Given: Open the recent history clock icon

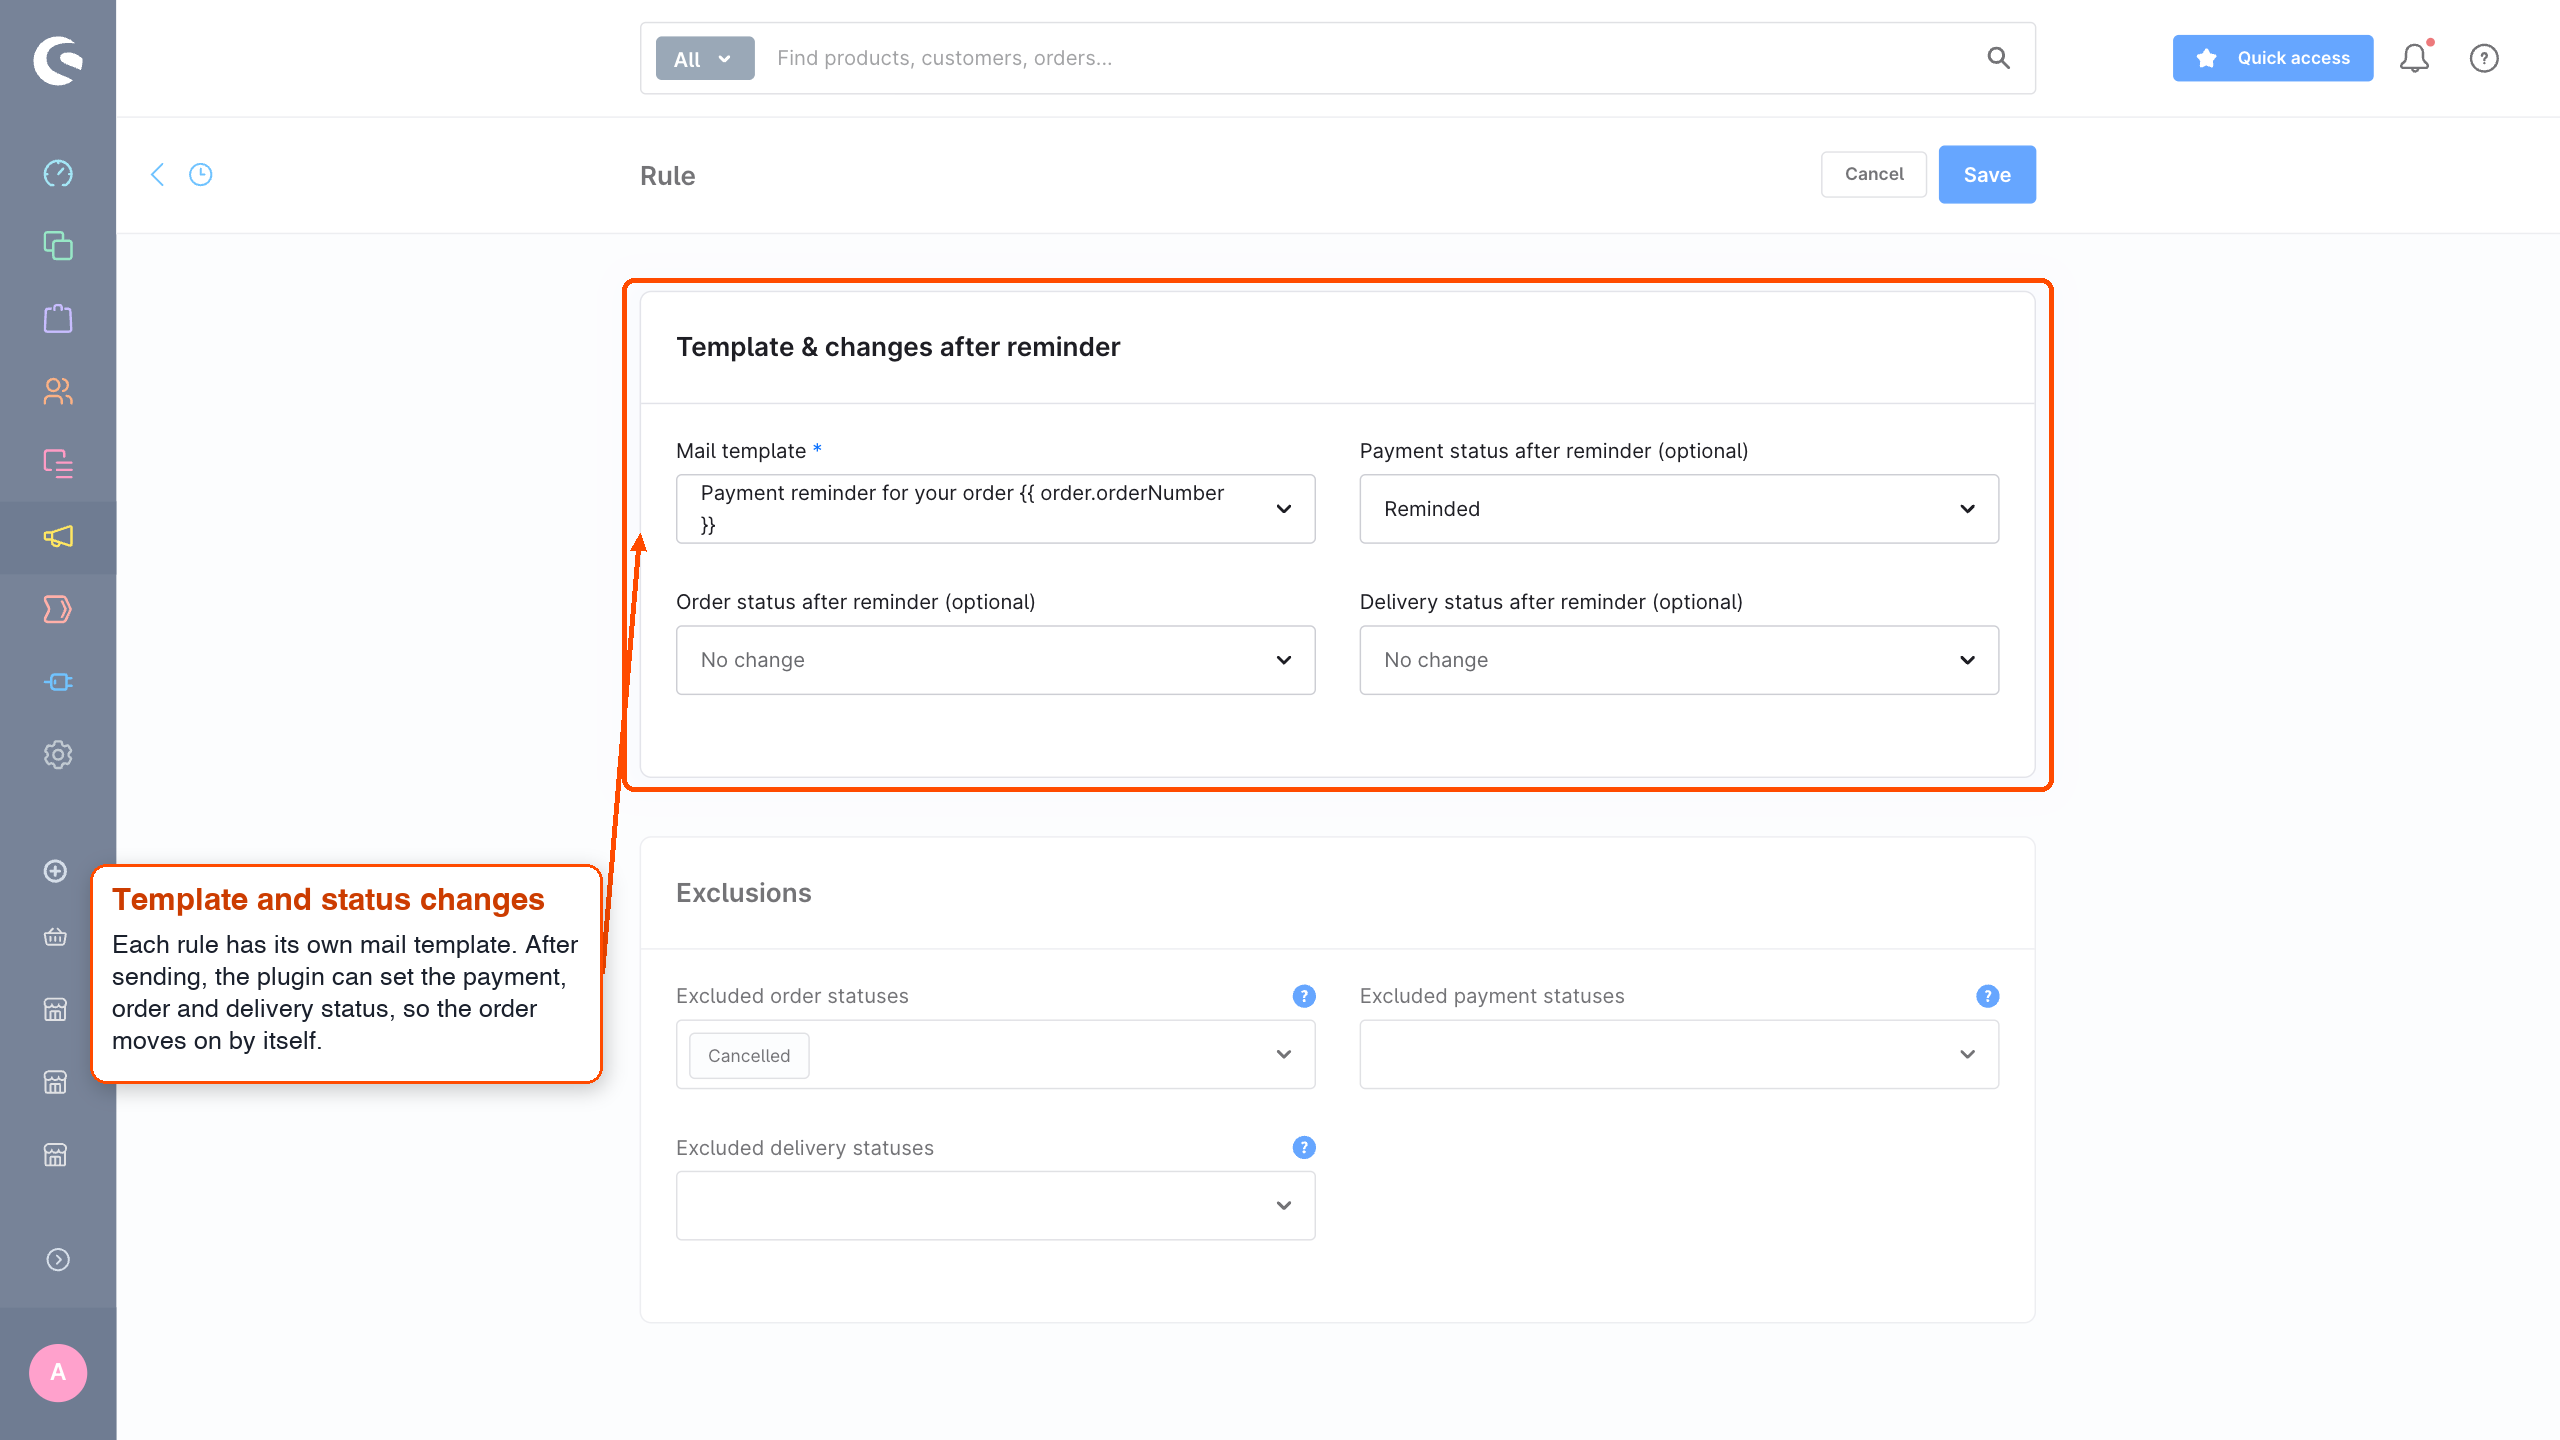Looking at the screenshot, I should [201, 175].
